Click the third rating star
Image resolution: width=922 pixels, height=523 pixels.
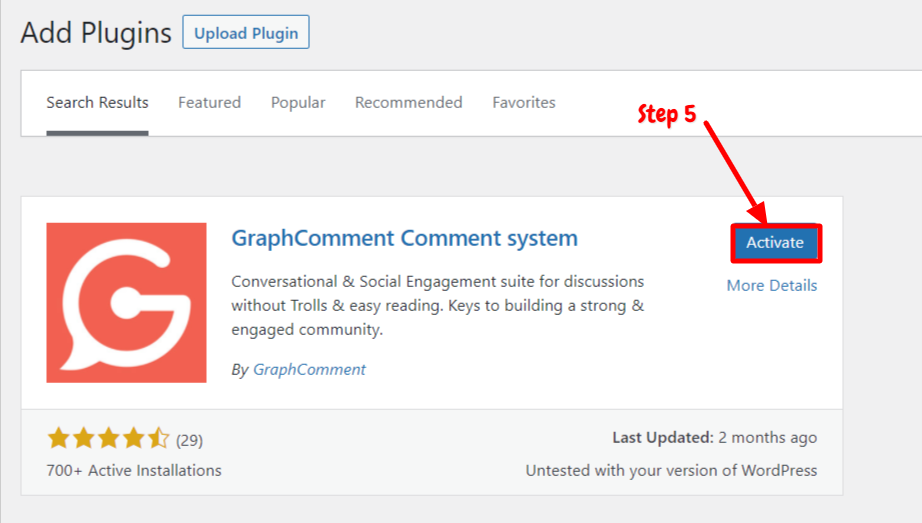click(109, 438)
